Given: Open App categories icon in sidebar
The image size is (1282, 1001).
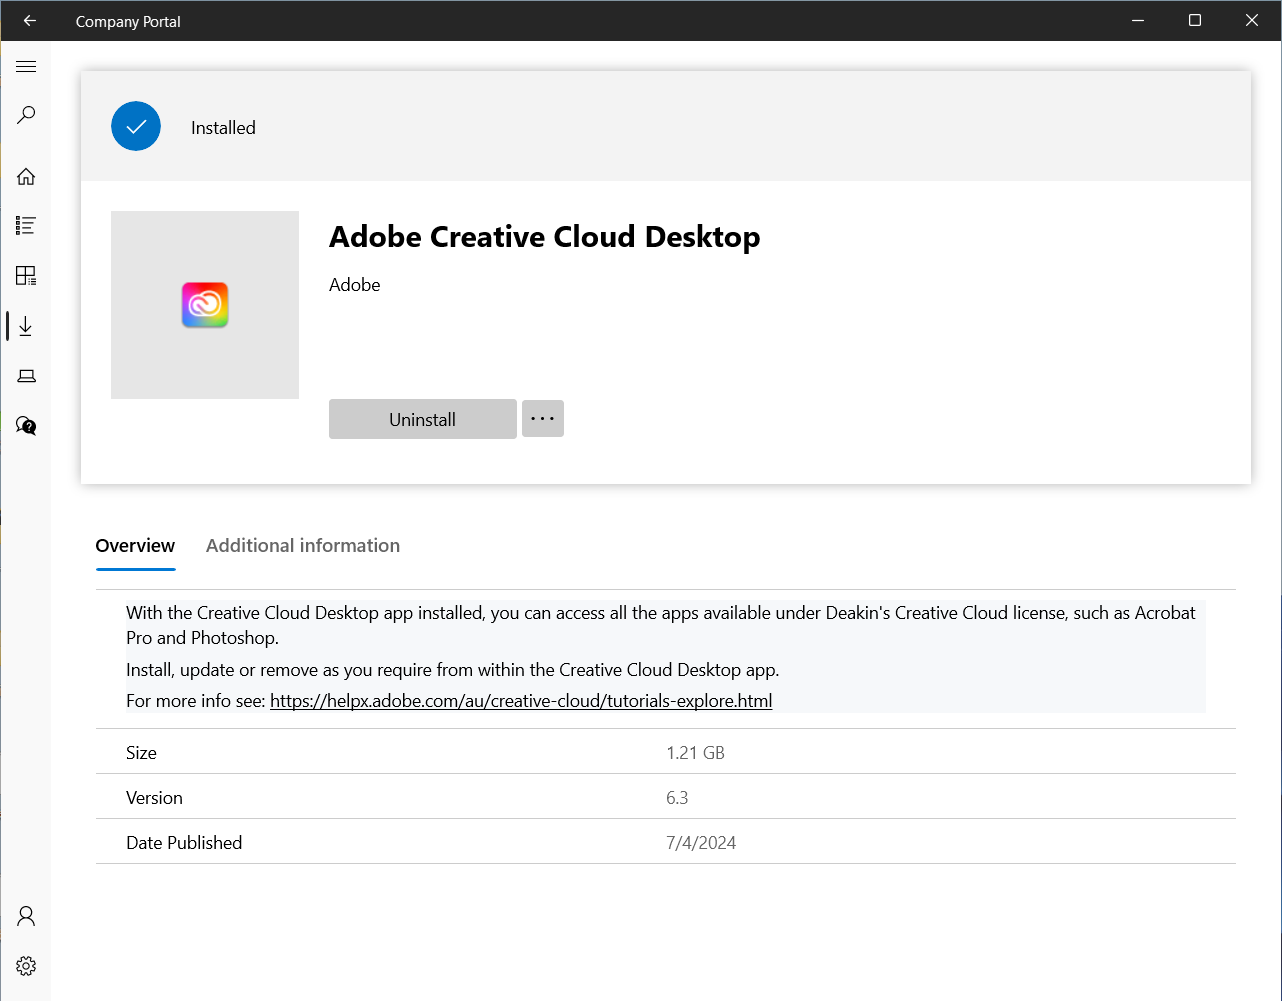Looking at the screenshot, I should pyautogui.click(x=26, y=275).
